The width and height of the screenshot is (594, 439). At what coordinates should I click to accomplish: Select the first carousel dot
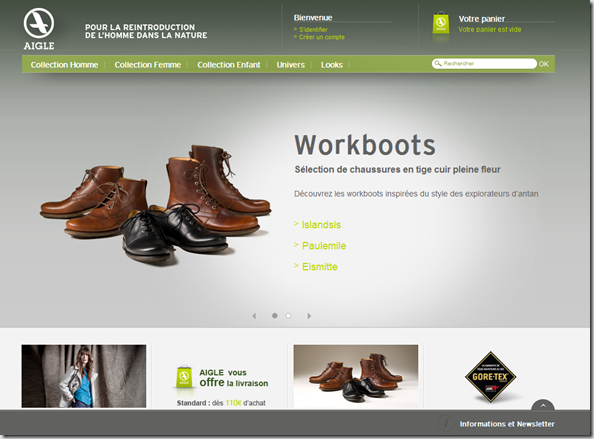[275, 316]
